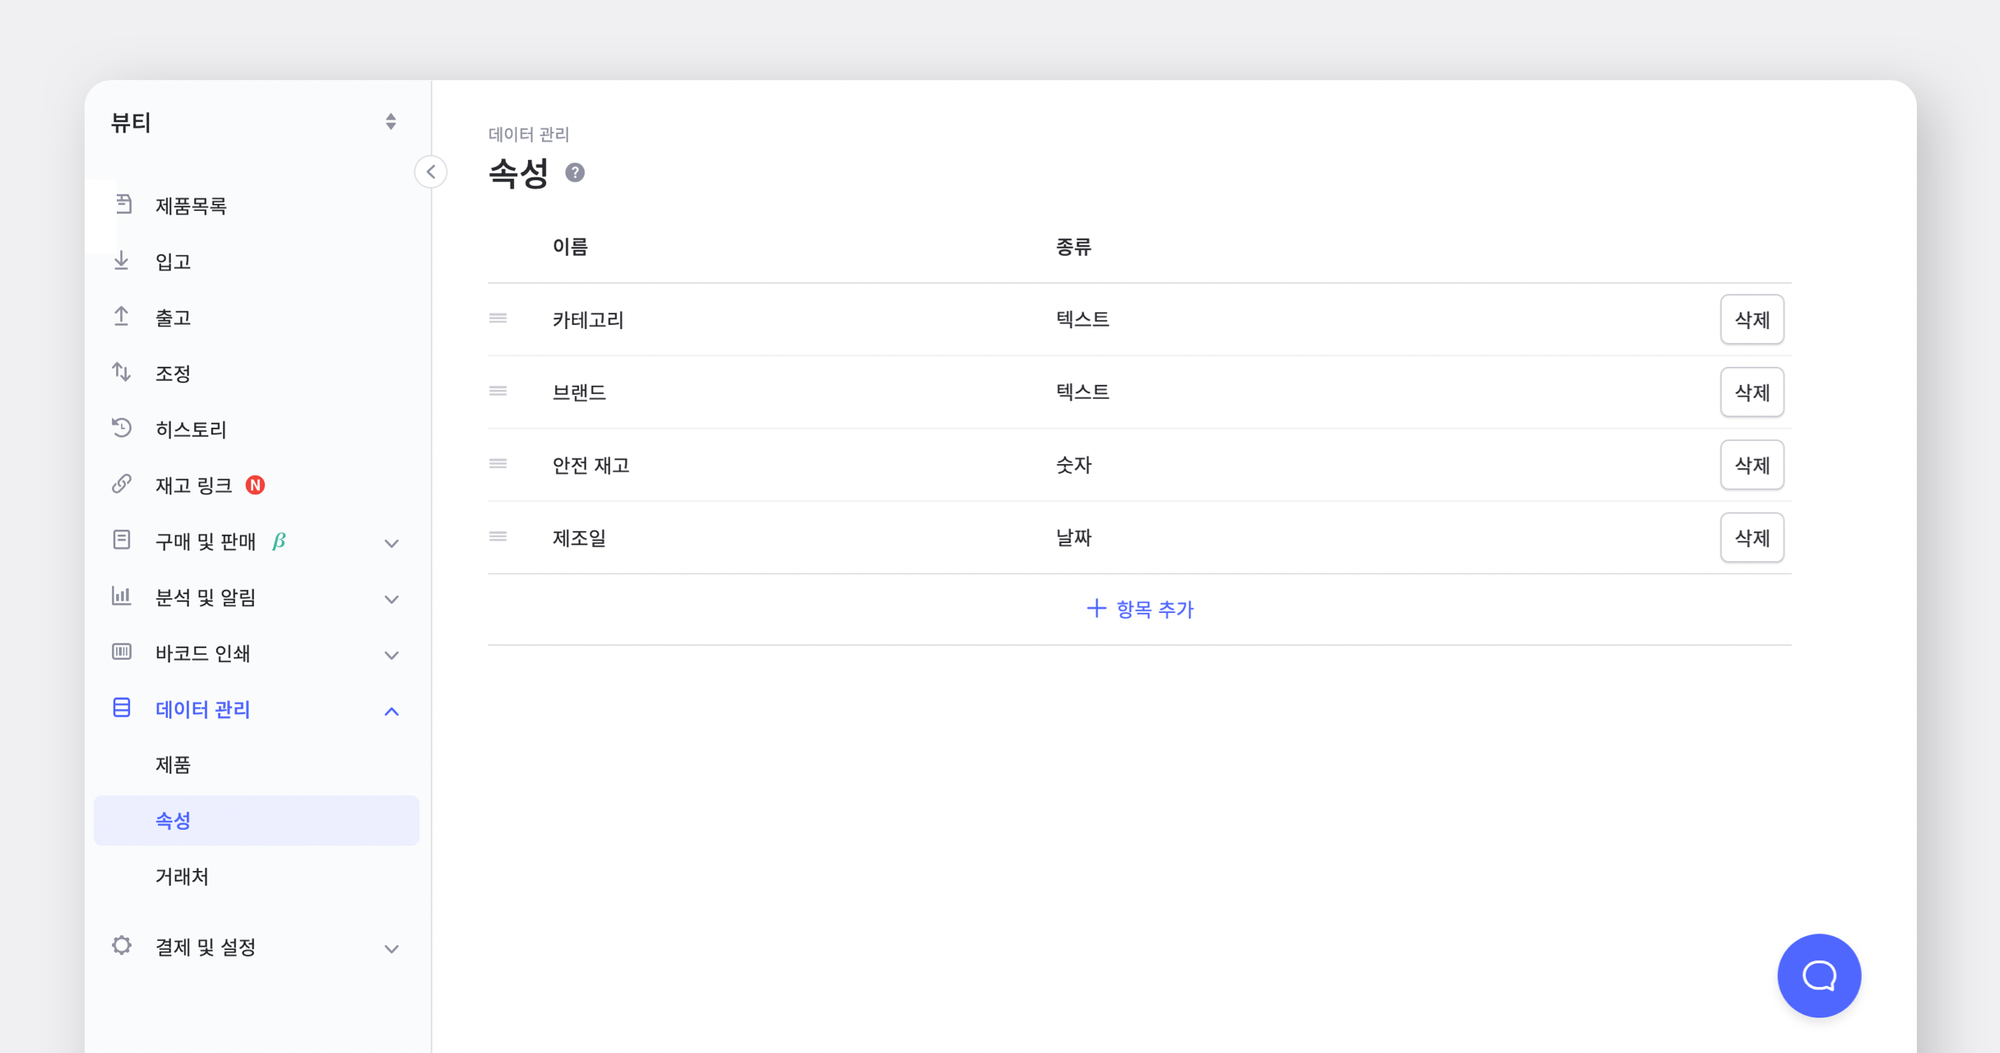Click the 결제 및 설정 gear icon

(x=121, y=946)
